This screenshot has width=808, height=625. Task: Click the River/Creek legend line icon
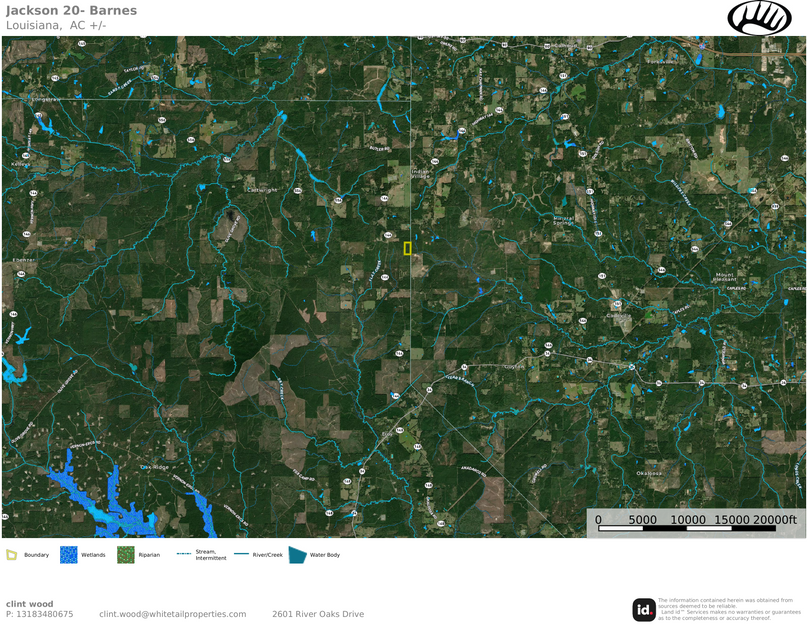click(240, 554)
